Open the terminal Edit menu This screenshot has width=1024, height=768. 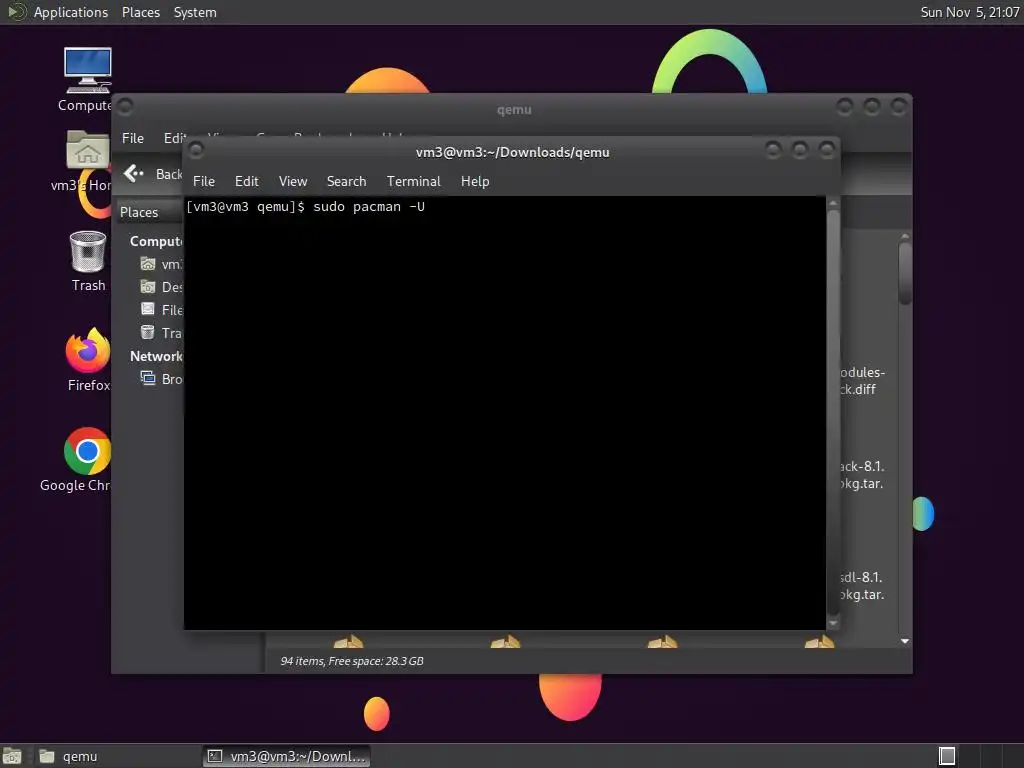coord(246,182)
